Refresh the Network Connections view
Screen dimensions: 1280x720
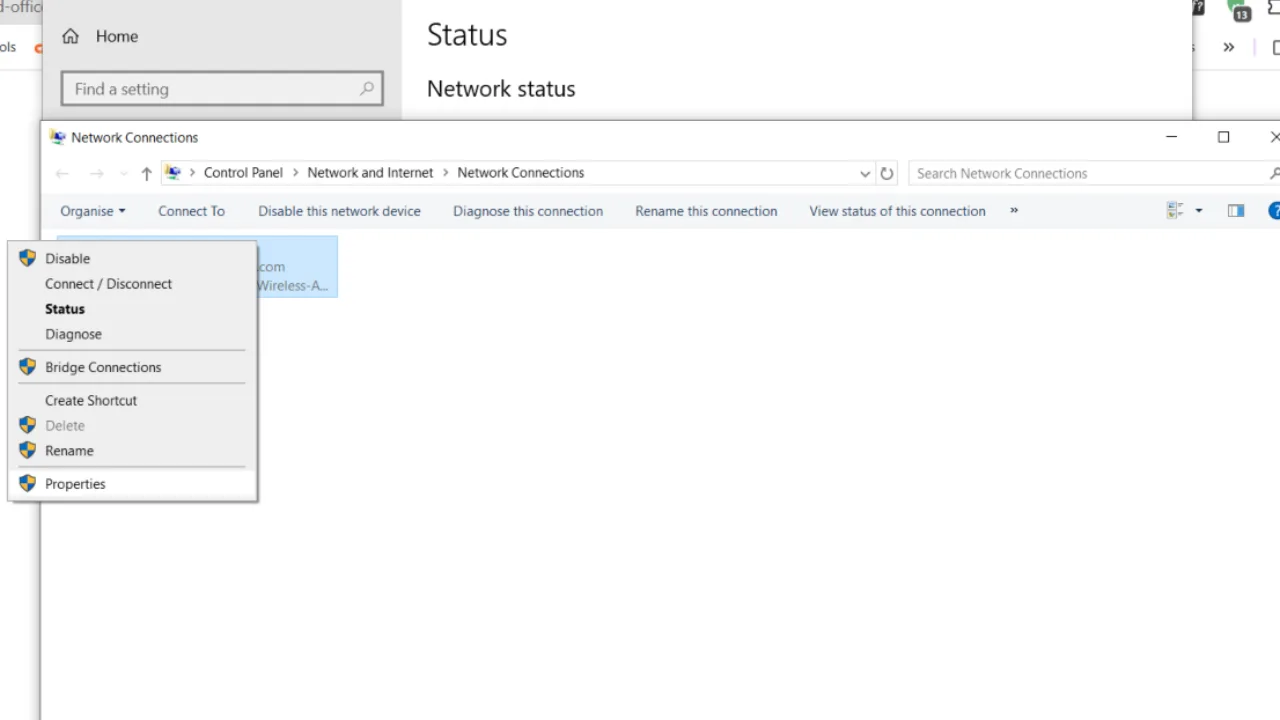point(886,173)
